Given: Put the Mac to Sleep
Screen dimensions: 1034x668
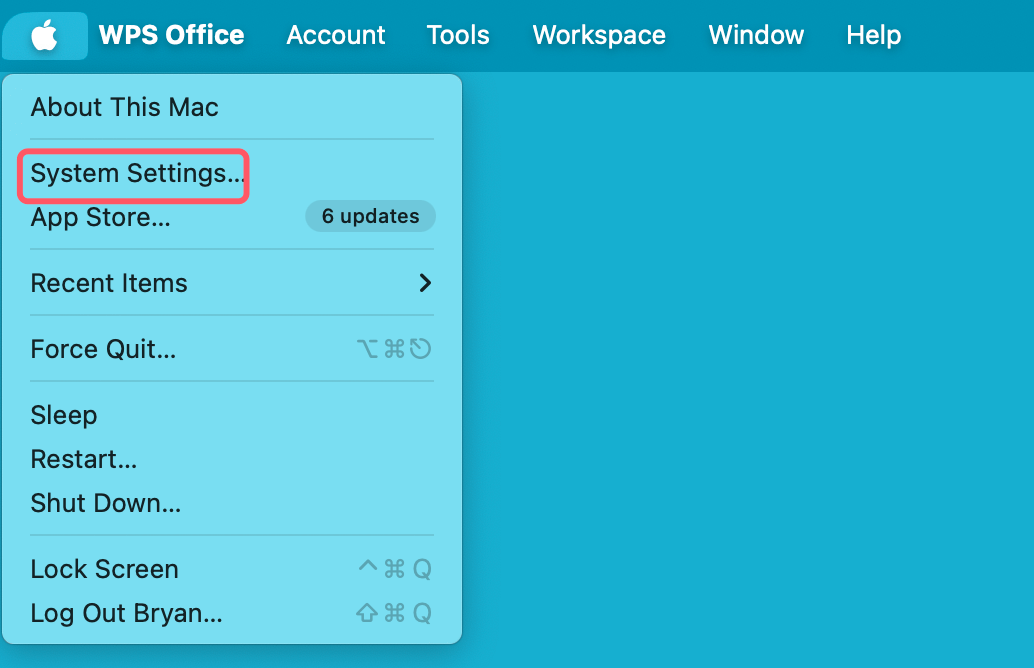Looking at the screenshot, I should tap(64, 415).
